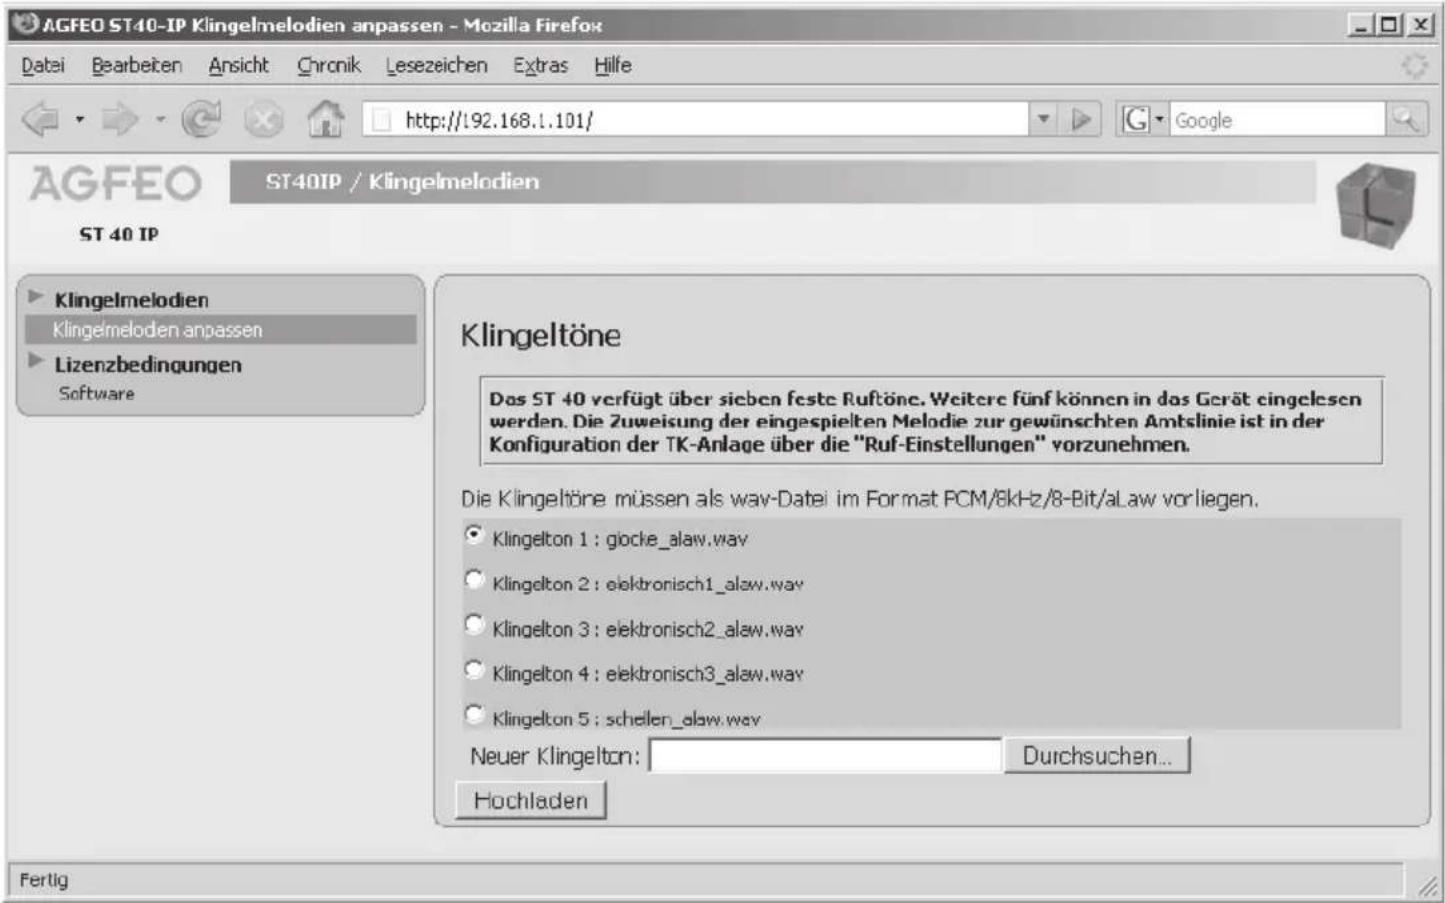This screenshot has height=903, width=1445.
Task: Open forward button history dropdown arrow
Action: [159, 120]
